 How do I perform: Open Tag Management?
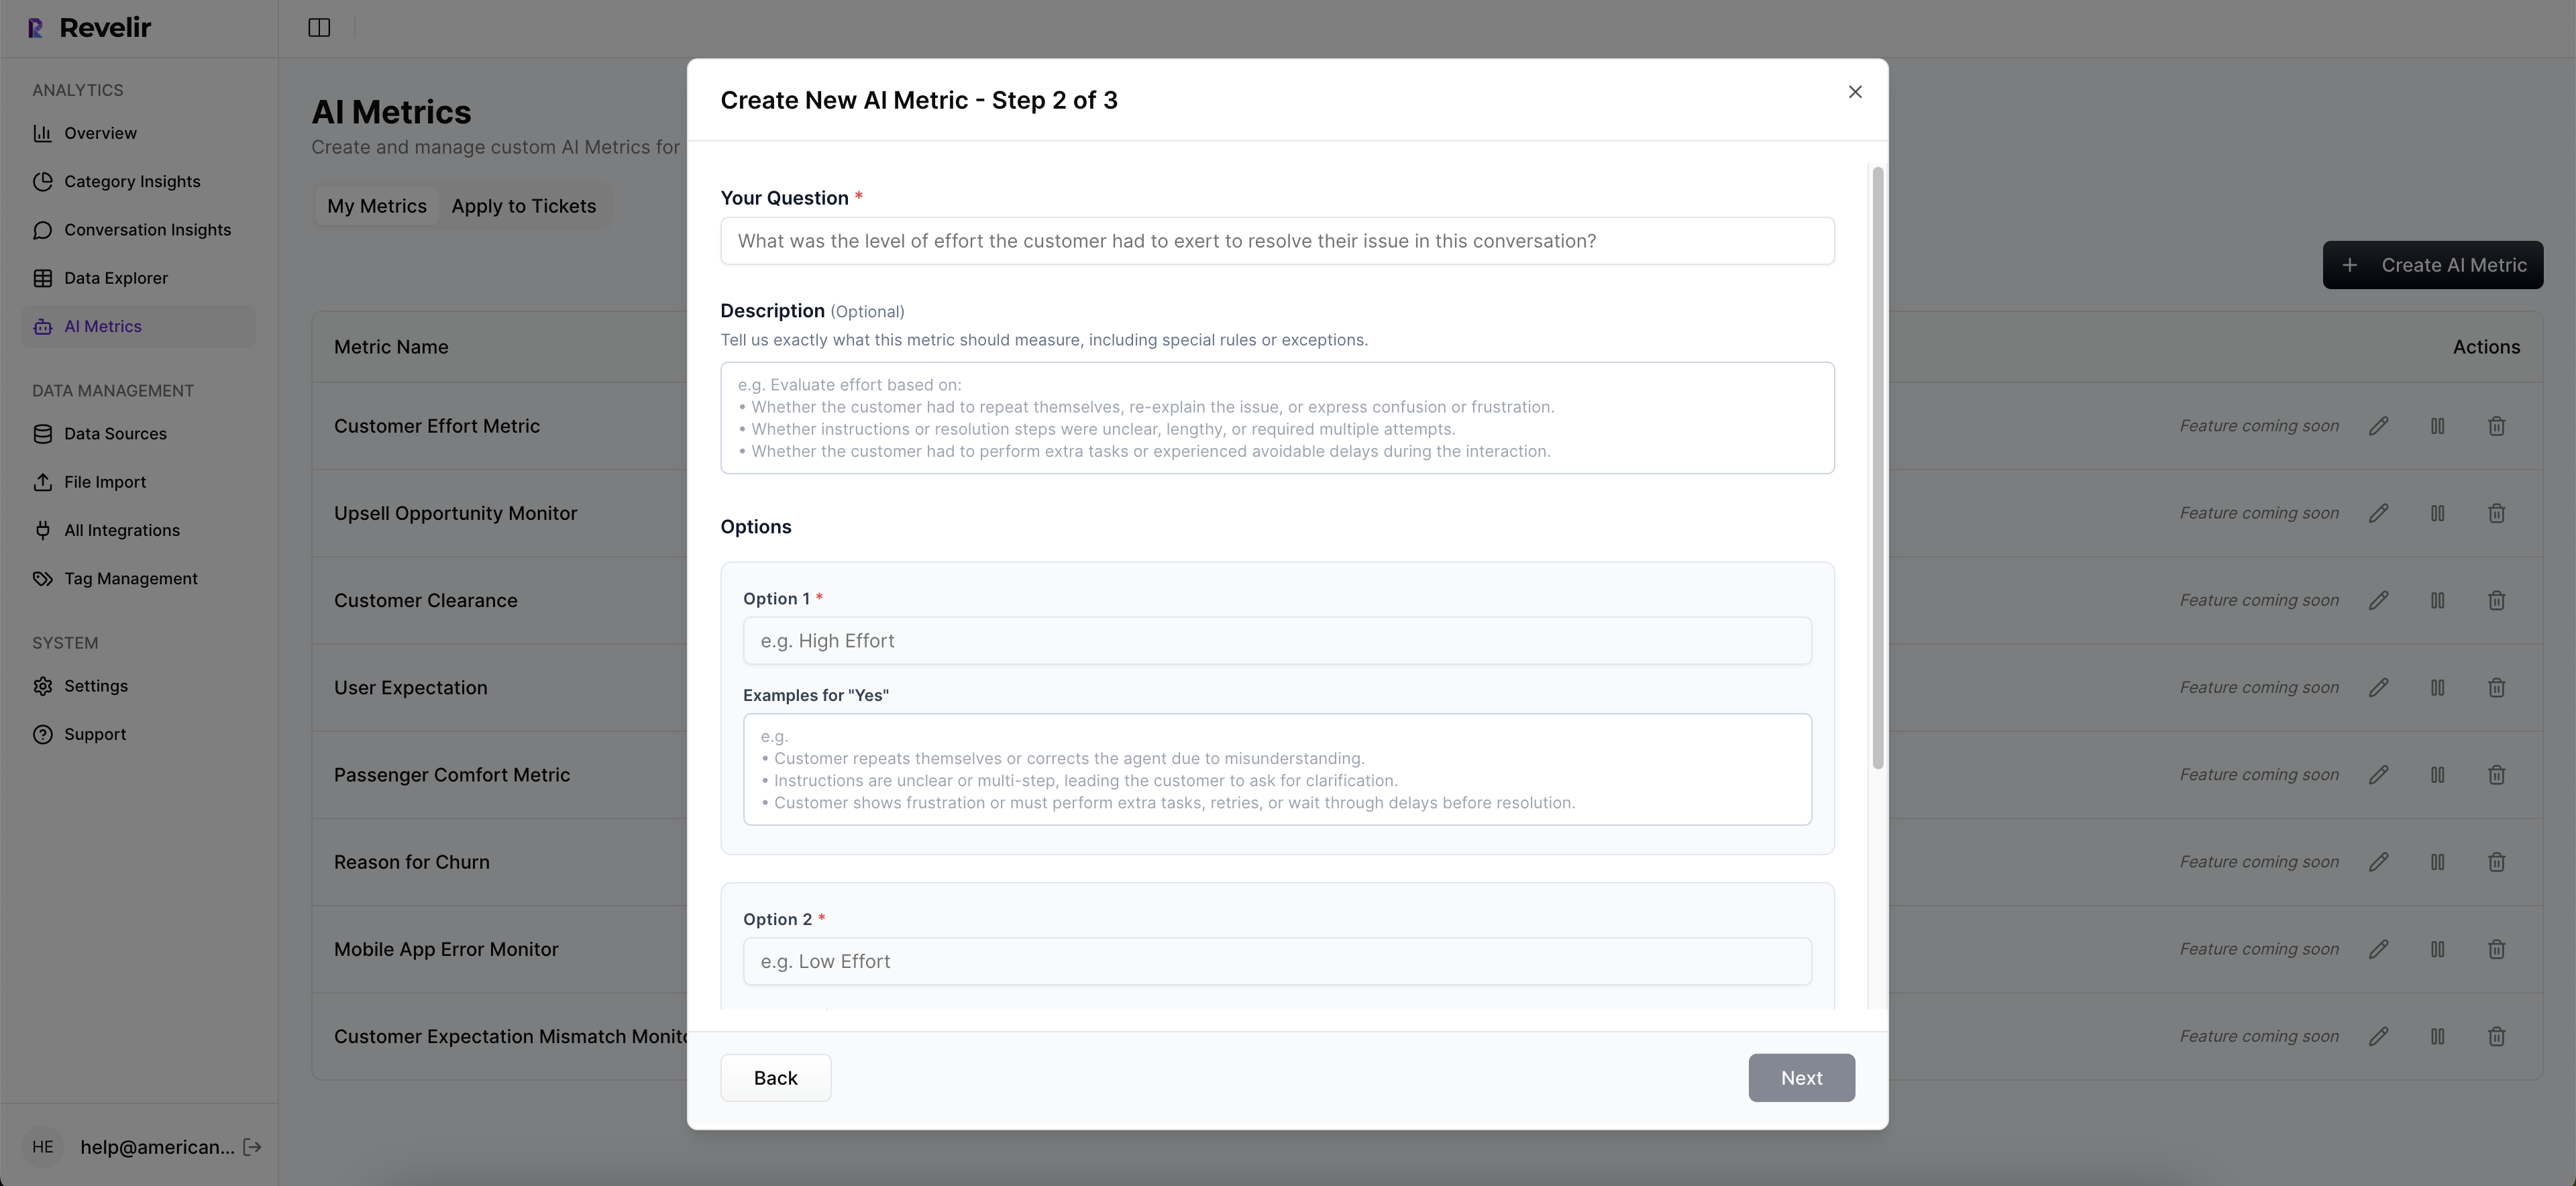[130, 577]
